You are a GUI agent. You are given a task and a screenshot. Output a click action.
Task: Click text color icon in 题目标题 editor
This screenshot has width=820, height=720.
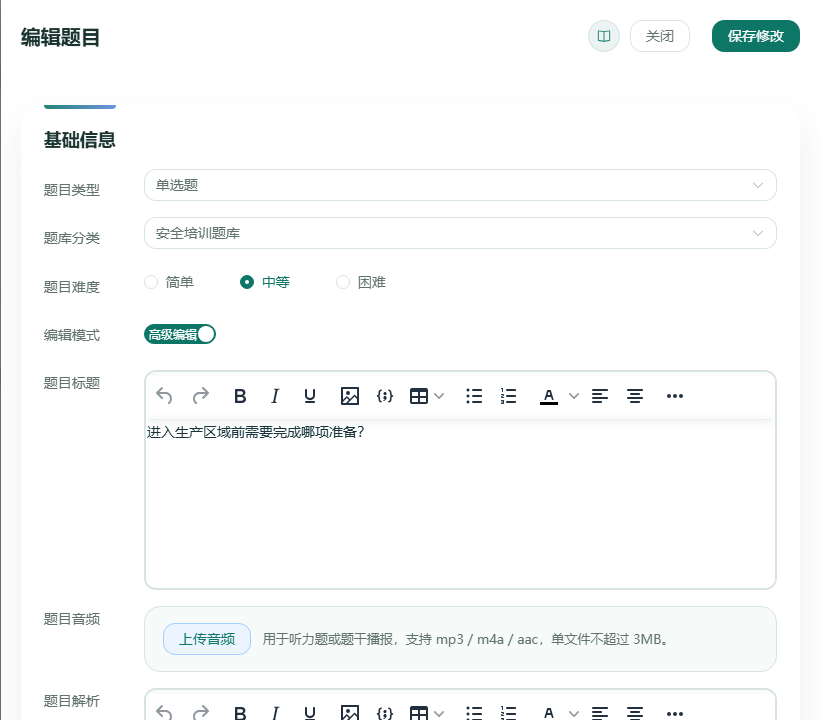(x=549, y=396)
